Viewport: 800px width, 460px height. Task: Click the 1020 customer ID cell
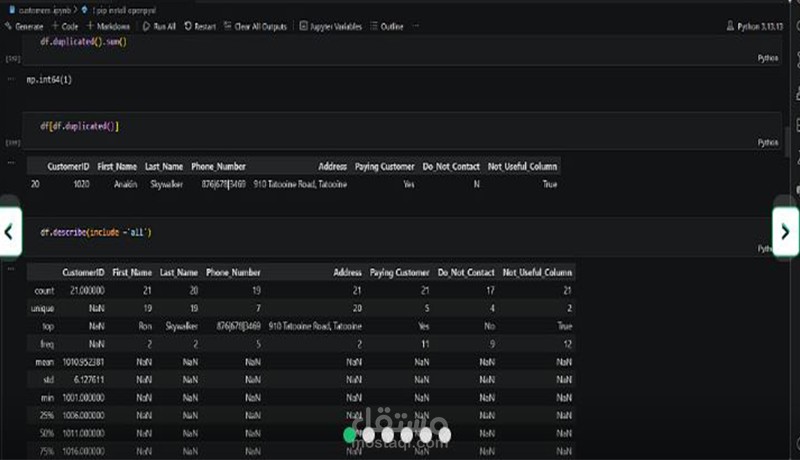click(81, 184)
